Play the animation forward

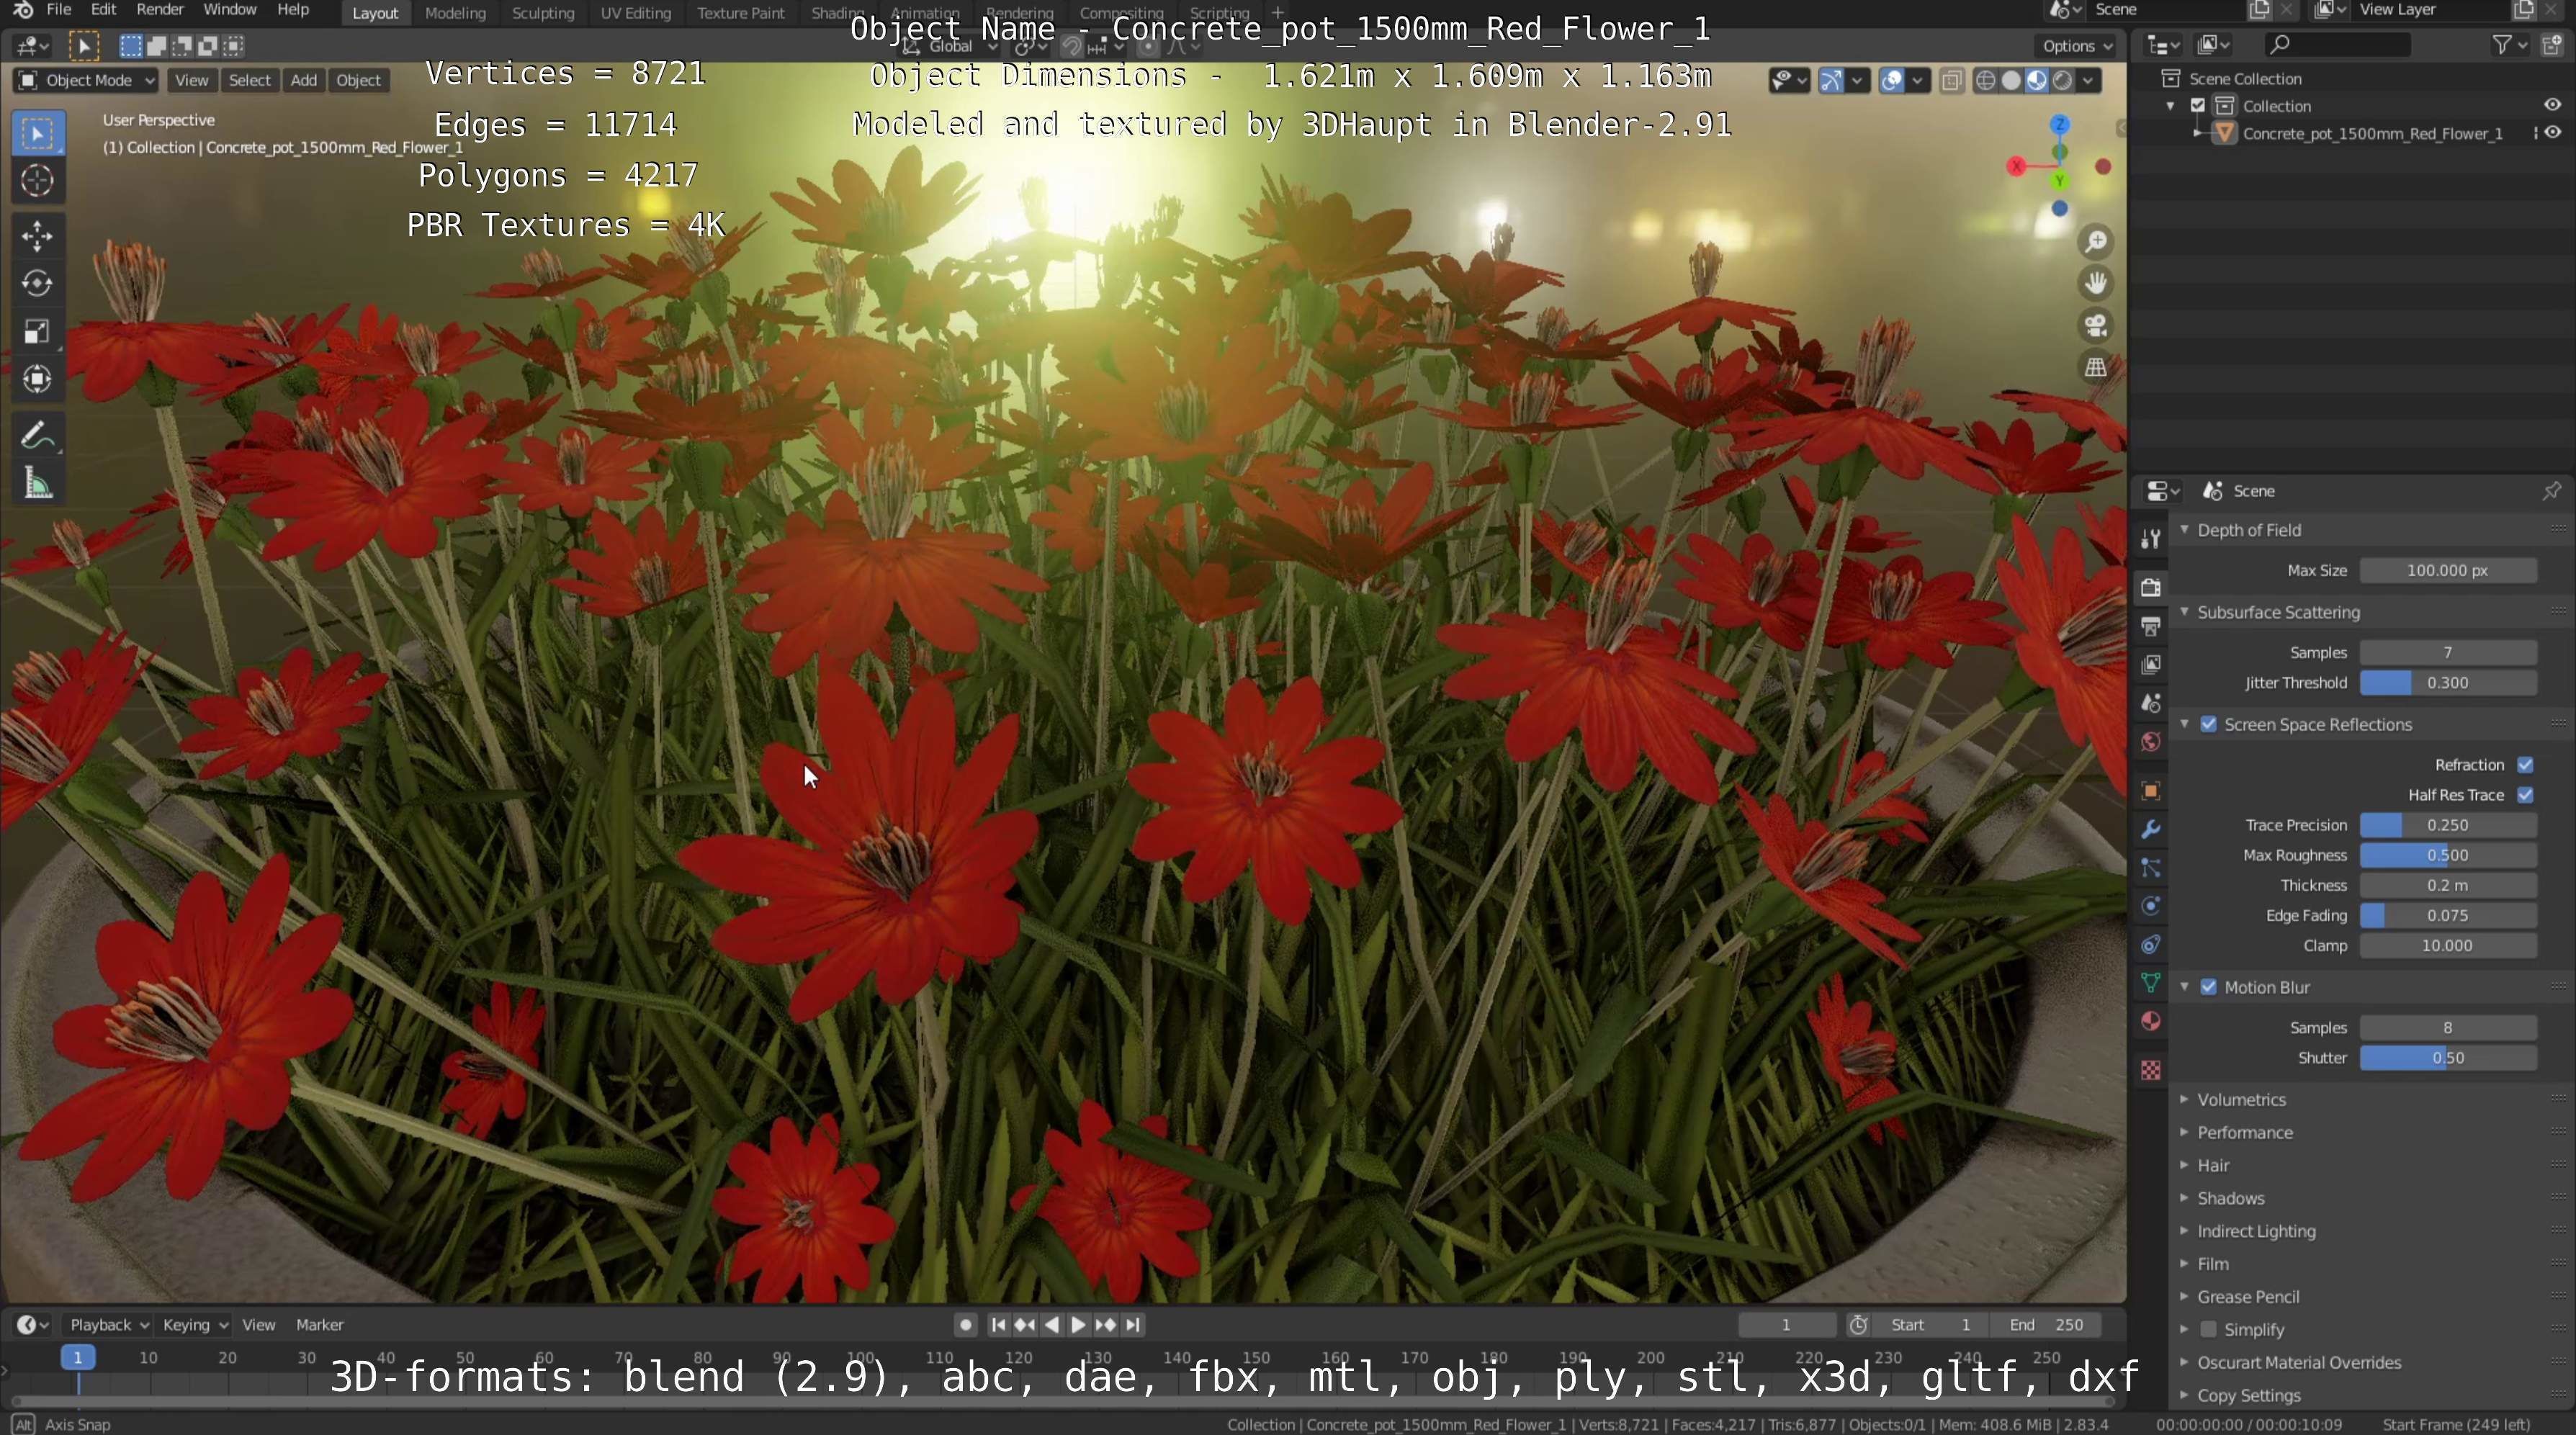(1078, 1325)
